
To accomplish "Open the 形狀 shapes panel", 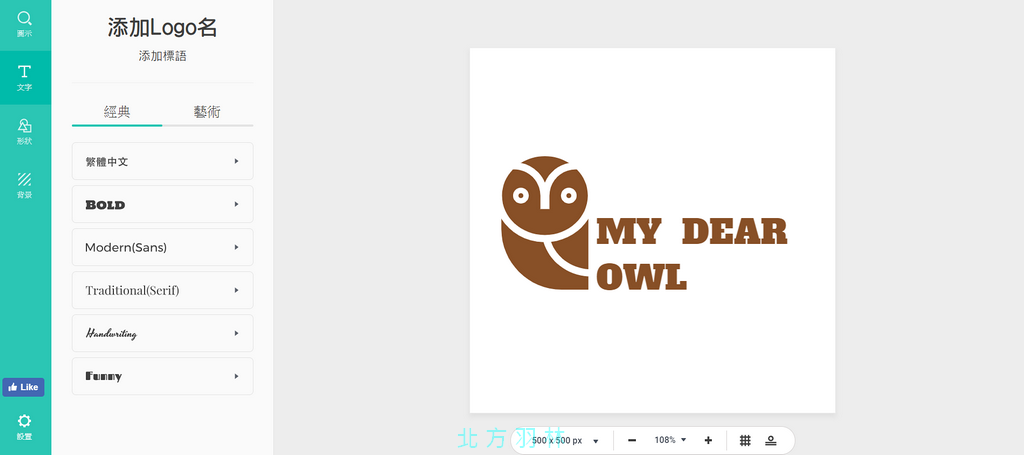I will (25, 131).
